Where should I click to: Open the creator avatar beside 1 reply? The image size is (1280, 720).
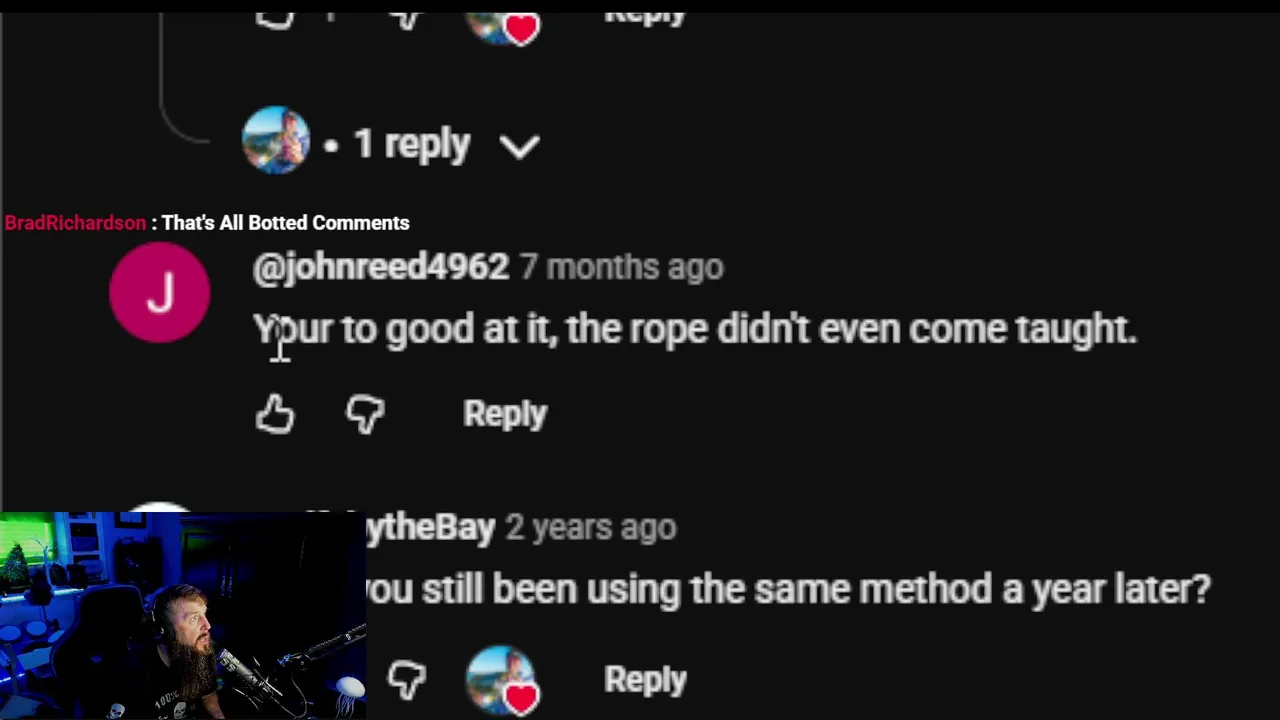coord(276,140)
